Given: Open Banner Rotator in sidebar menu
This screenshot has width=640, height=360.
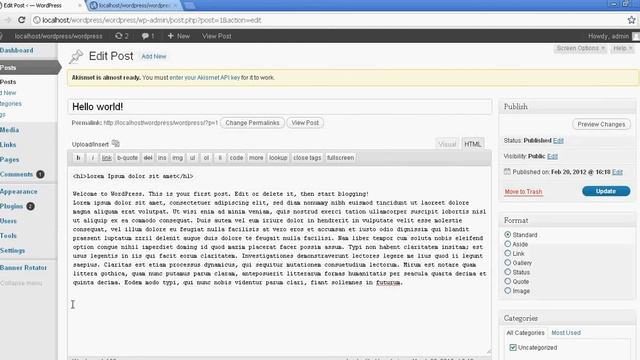Looking at the screenshot, I should (23, 268).
